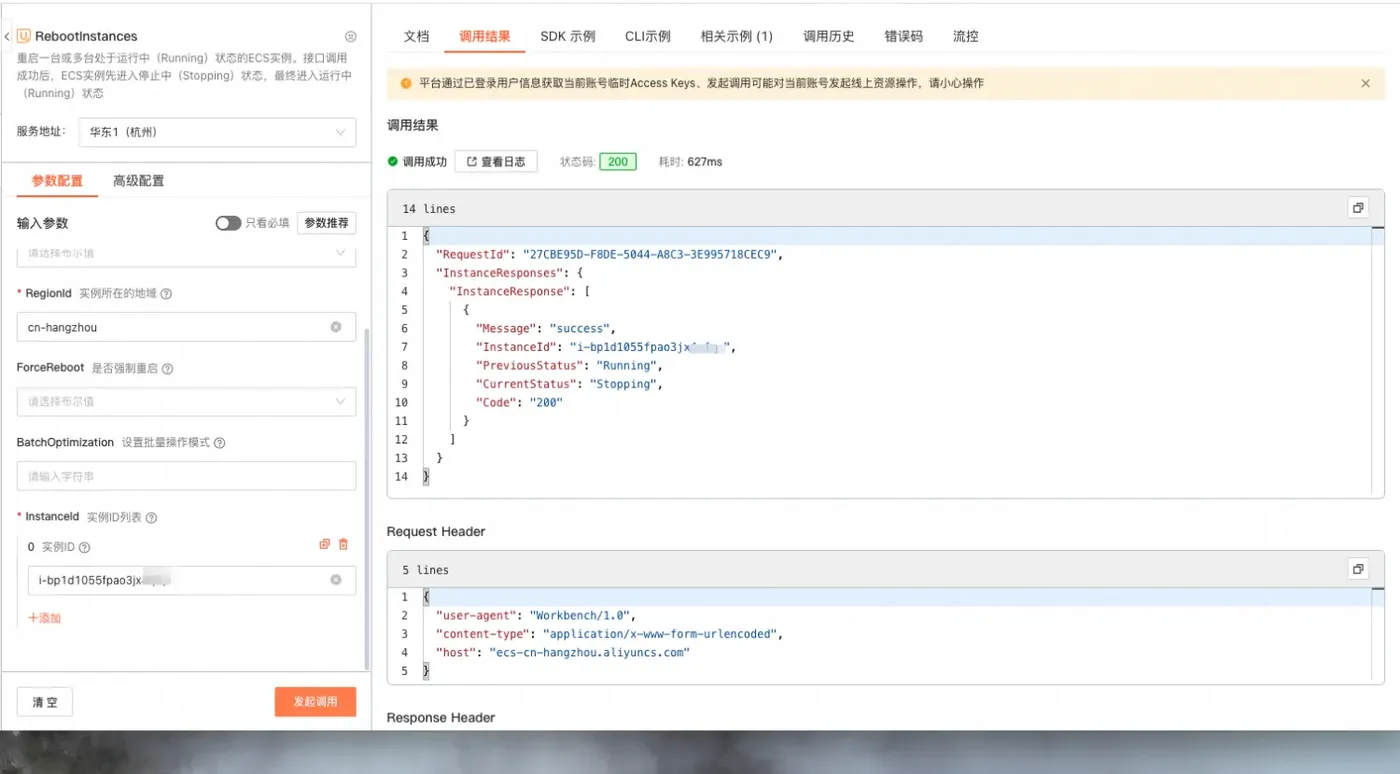The image size is (1400, 774).
Task: Click the orange RebootInstances API icon
Action: (24, 36)
